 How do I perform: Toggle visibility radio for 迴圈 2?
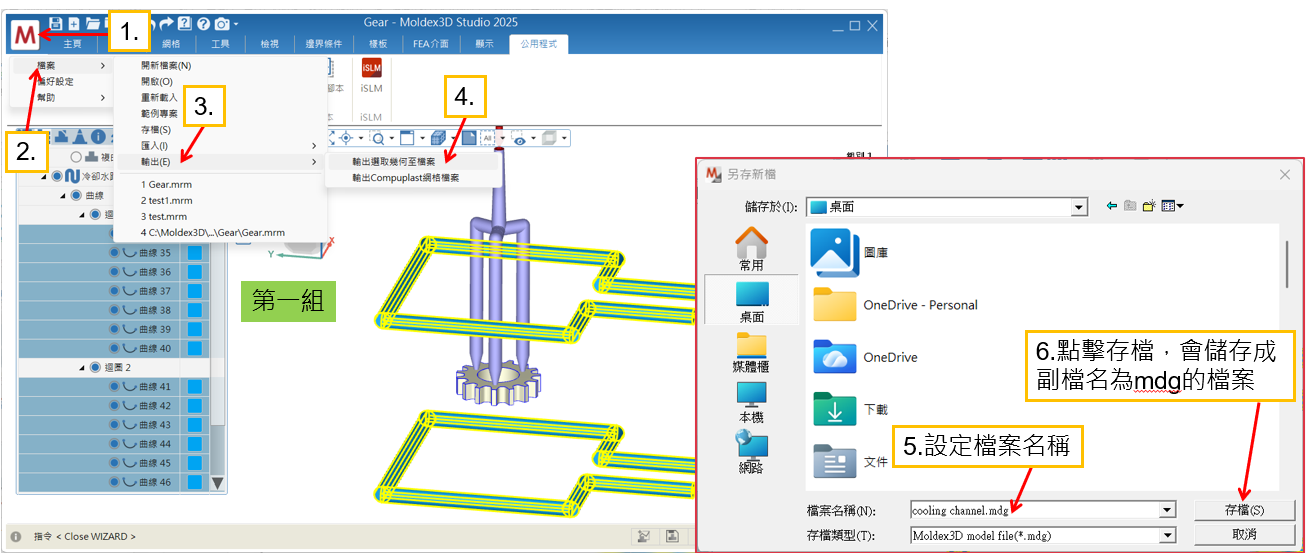[x=95, y=367]
